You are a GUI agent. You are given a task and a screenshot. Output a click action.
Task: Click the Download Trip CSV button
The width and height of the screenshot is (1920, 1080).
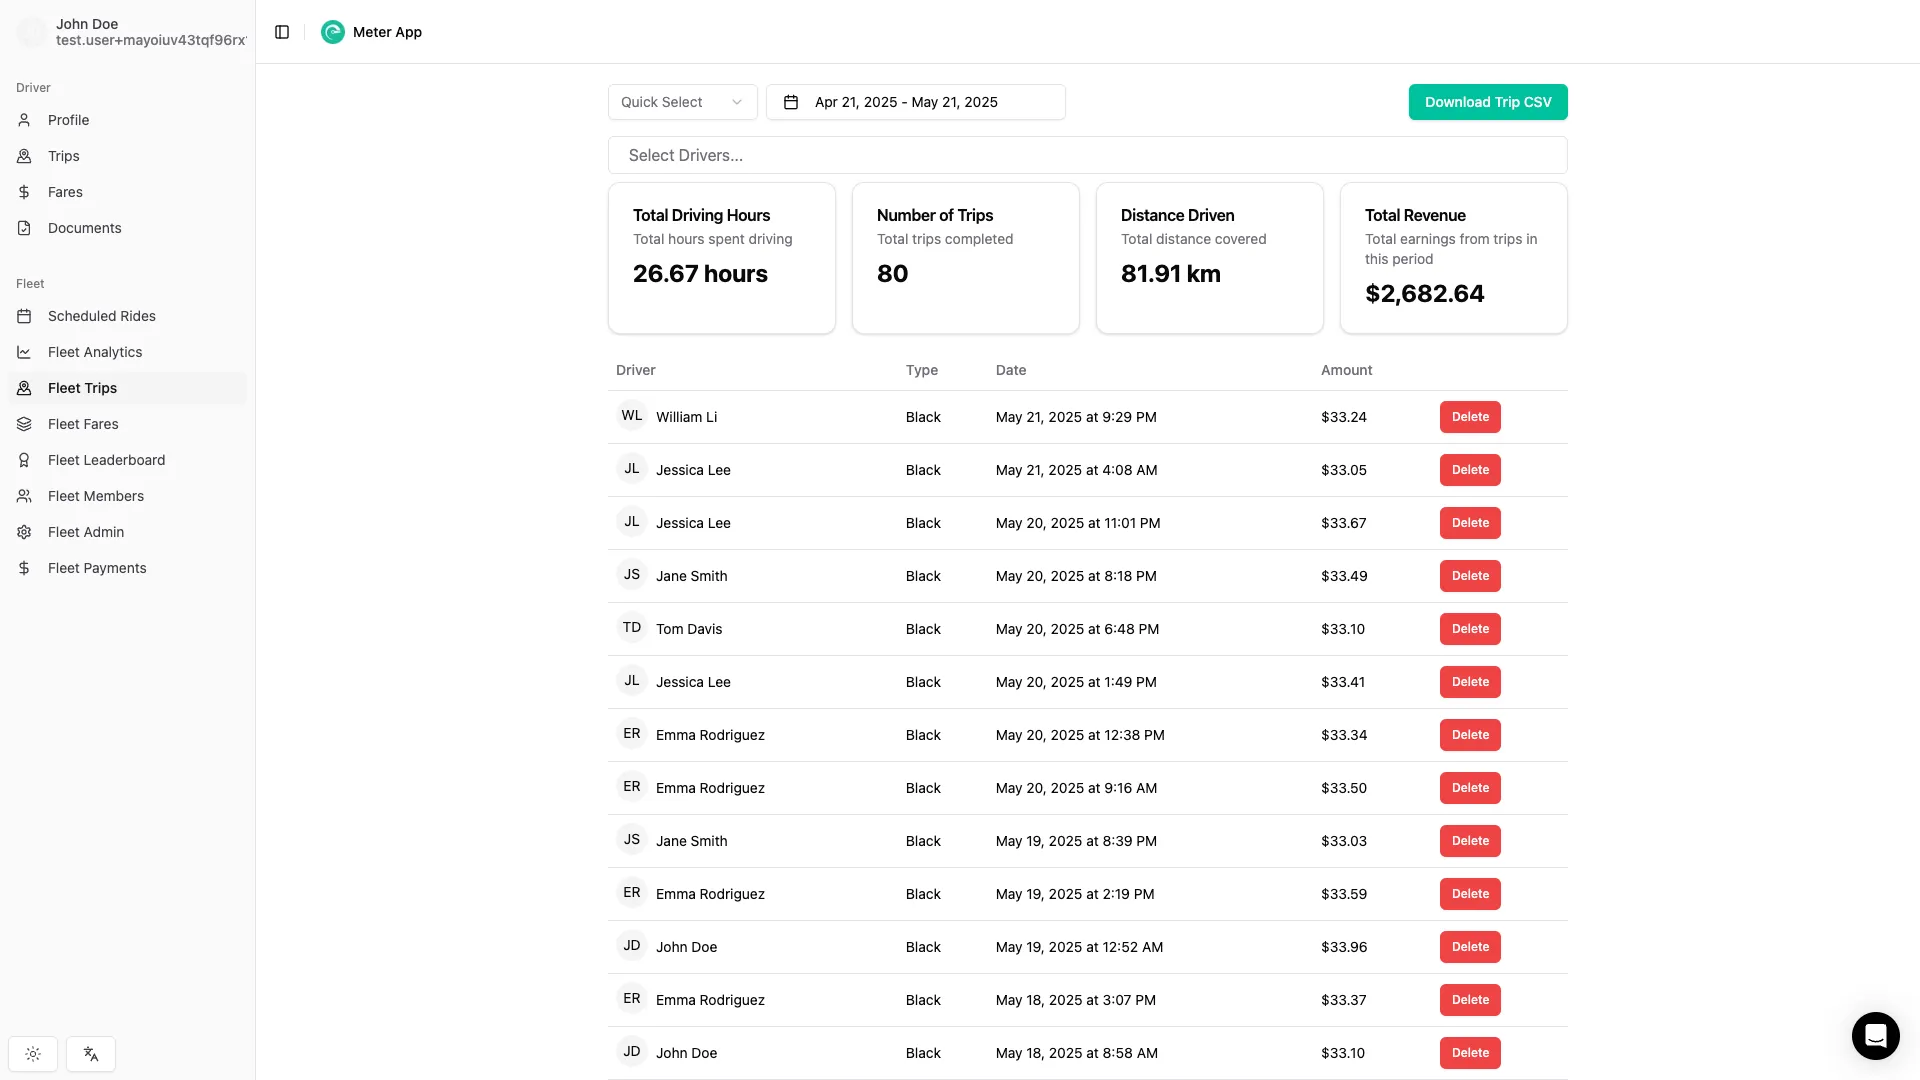(x=1488, y=101)
